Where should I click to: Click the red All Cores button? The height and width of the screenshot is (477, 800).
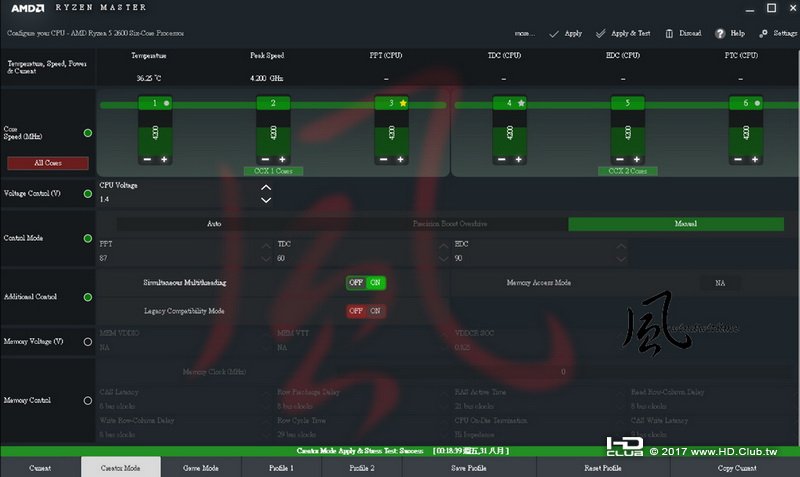[48, 163]
